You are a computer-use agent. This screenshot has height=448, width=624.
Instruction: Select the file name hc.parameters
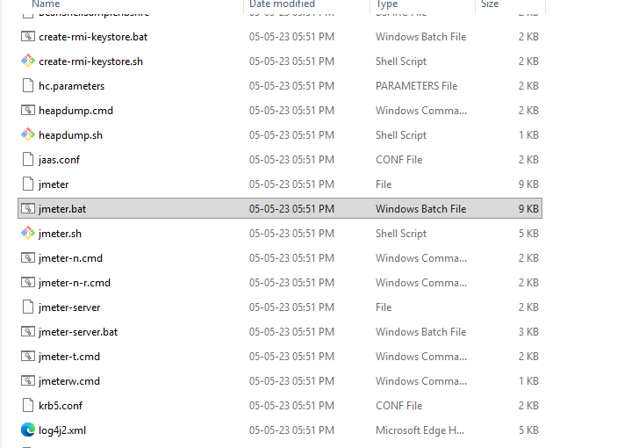tap(72, 86)
